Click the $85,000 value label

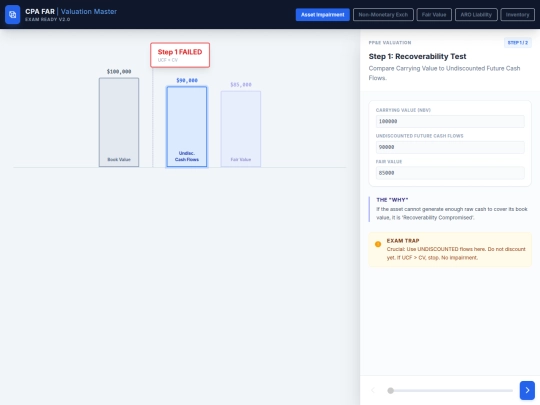coord(241,85)
